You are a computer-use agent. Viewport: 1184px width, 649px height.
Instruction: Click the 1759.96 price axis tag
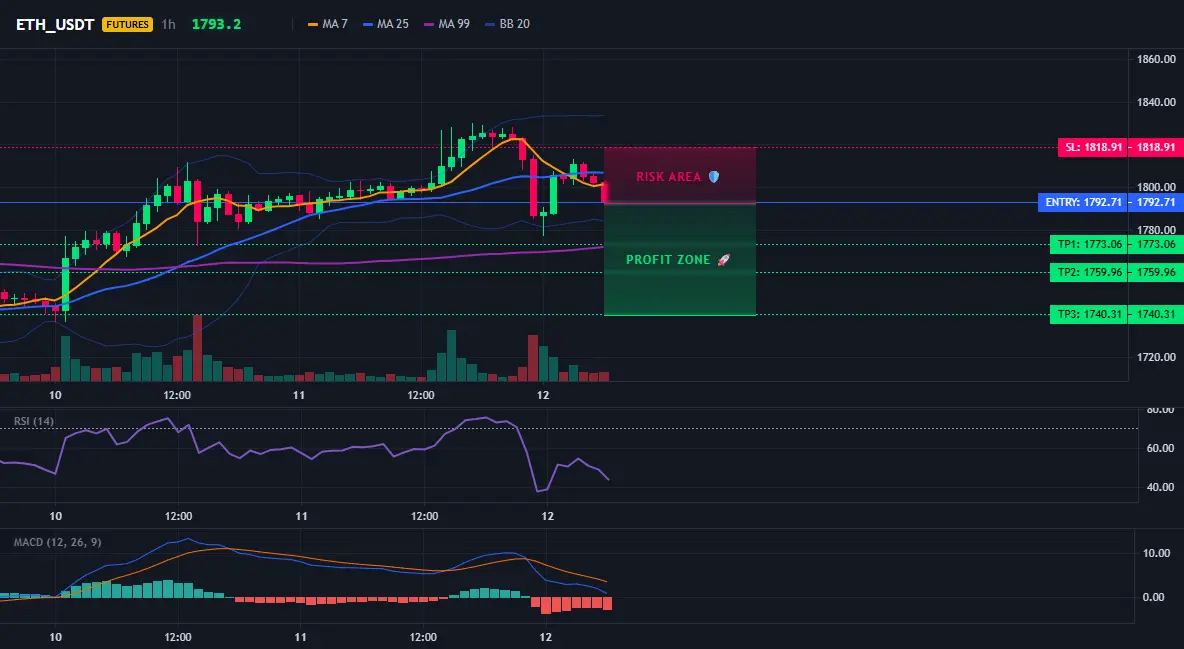[1156, 272]
